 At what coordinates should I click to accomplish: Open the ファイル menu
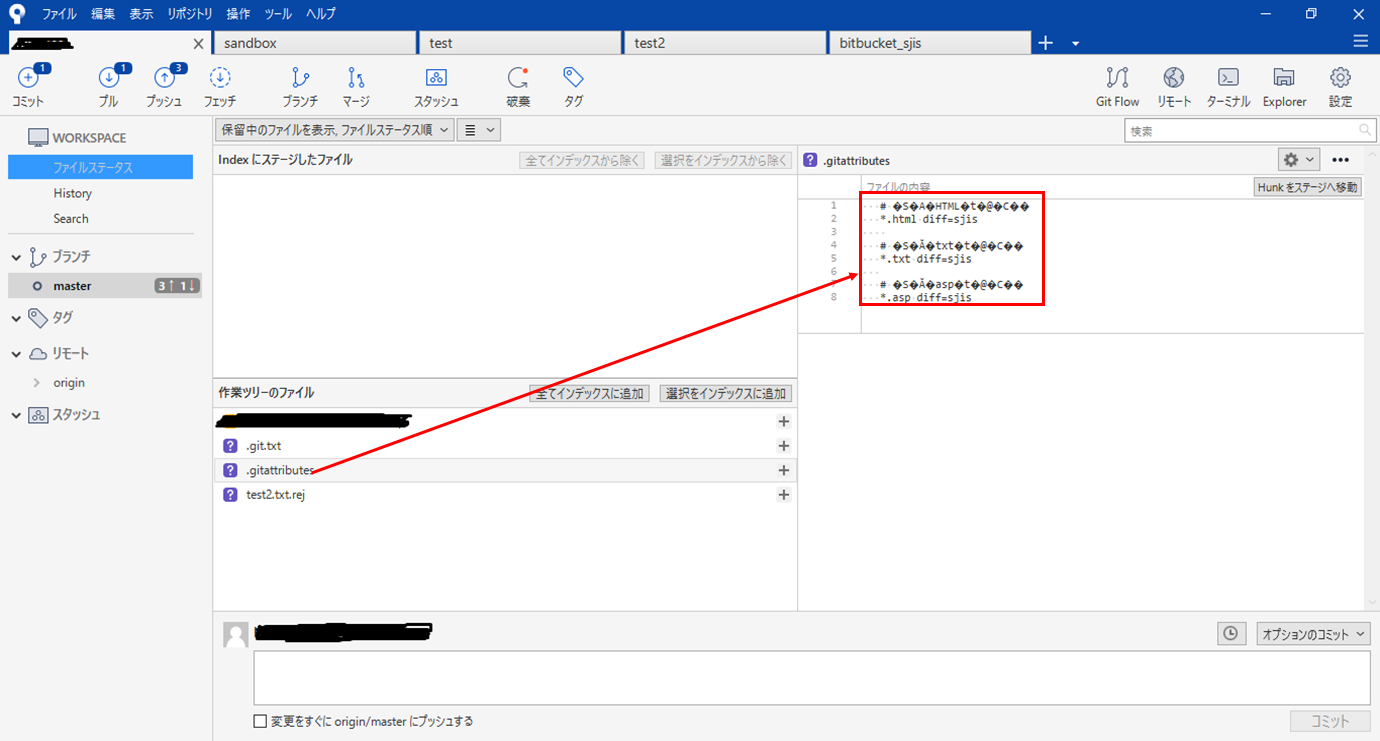(59, 14)
